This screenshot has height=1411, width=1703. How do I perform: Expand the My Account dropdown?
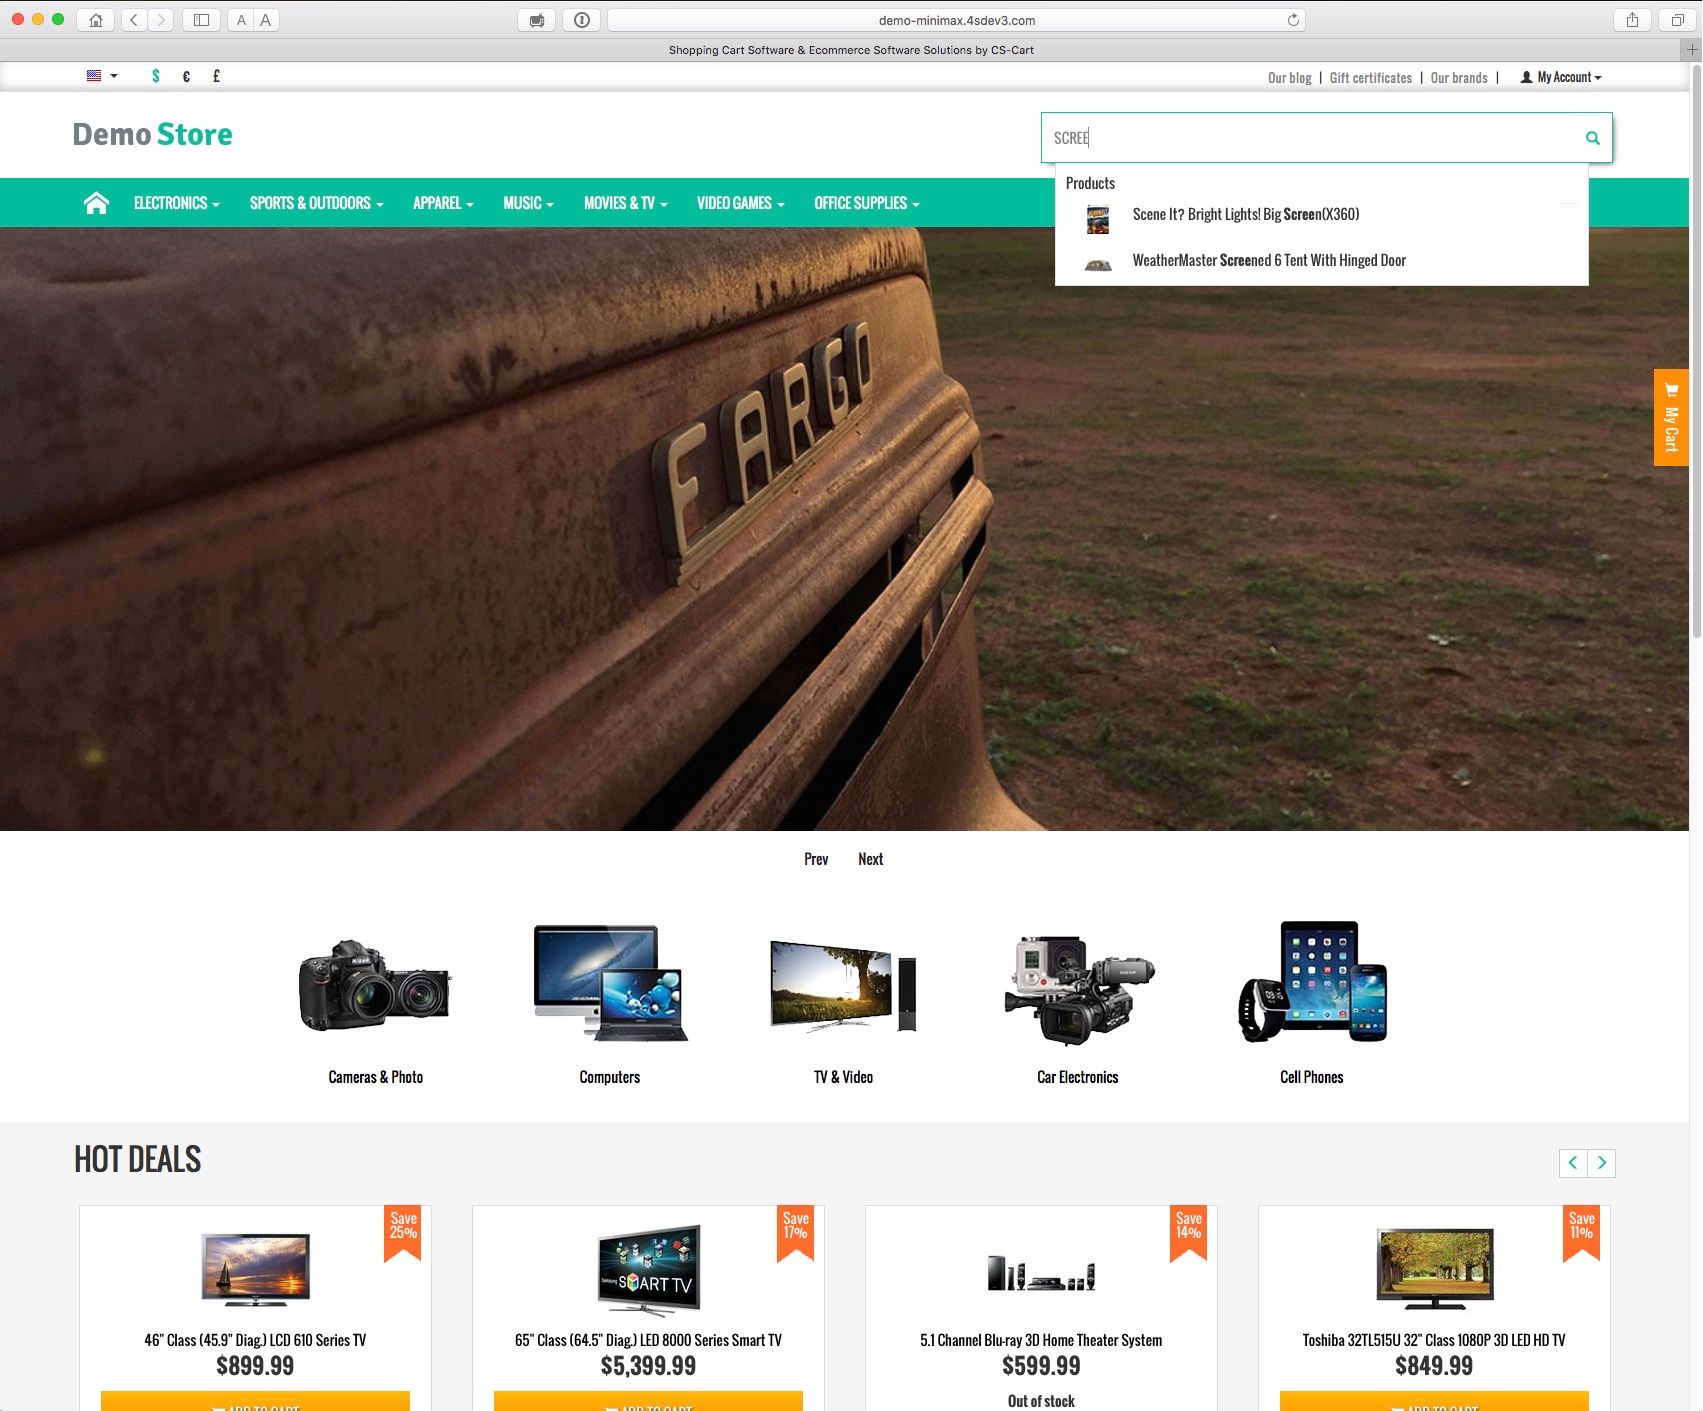point(1561,77)
